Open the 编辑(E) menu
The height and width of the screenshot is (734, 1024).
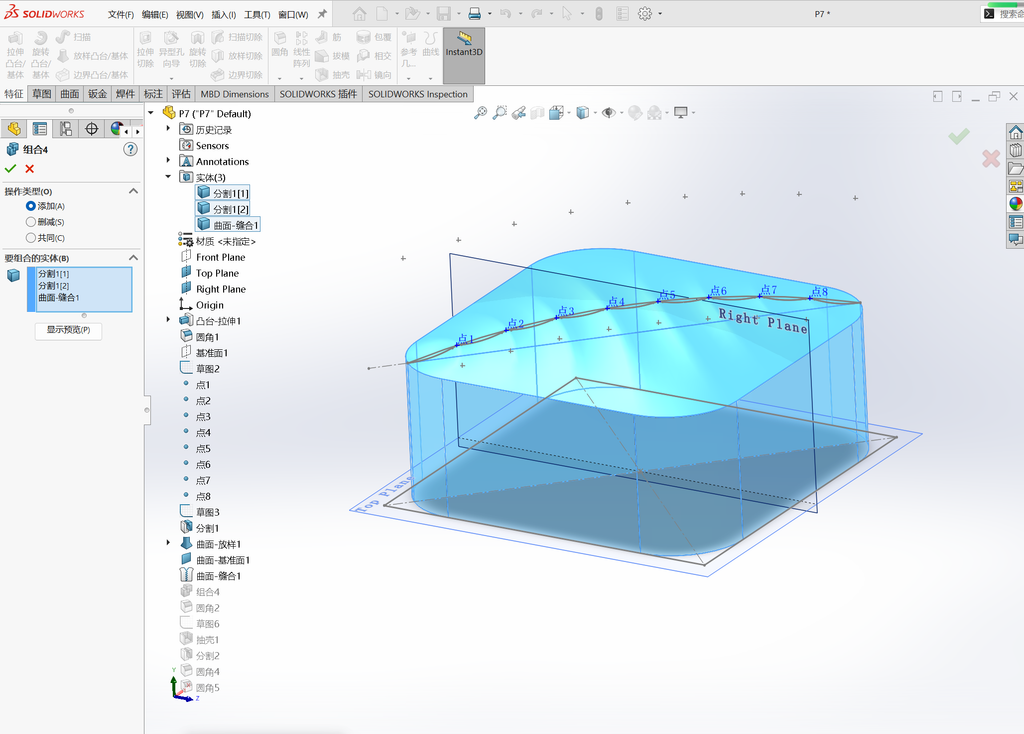click(x=155, y=14)
